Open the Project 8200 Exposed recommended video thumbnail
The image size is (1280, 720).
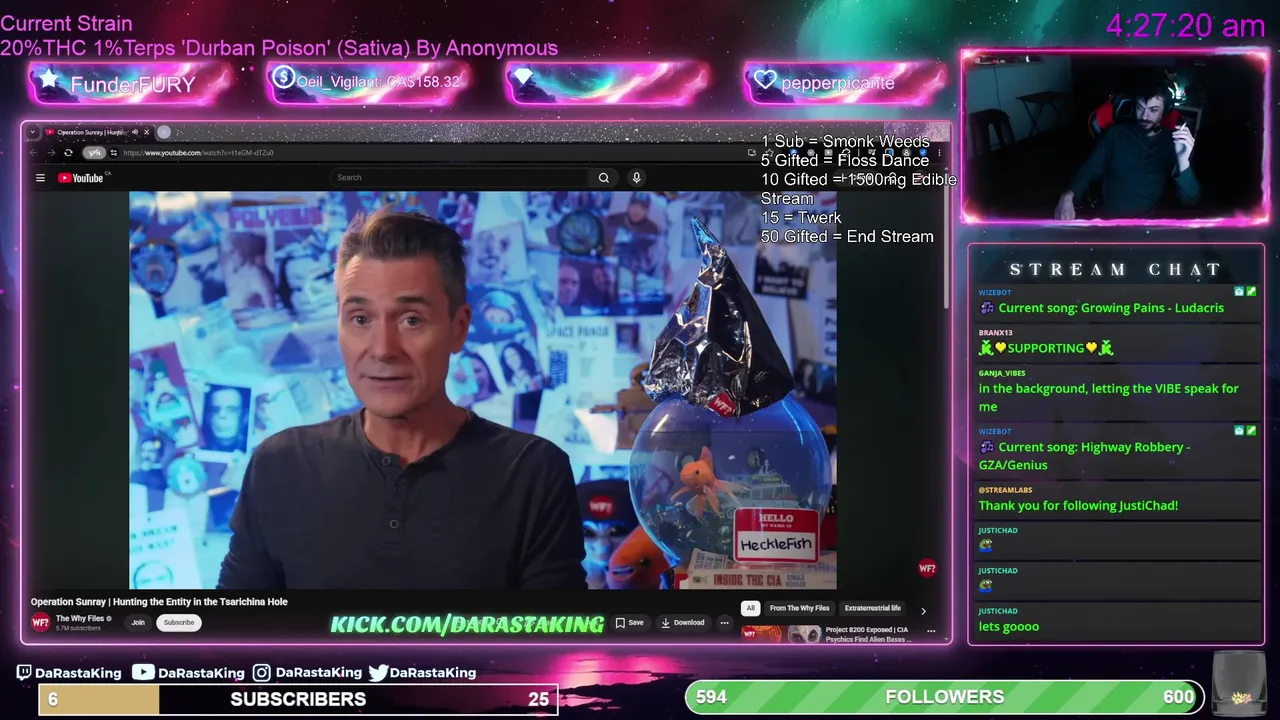tap(781, 634)
